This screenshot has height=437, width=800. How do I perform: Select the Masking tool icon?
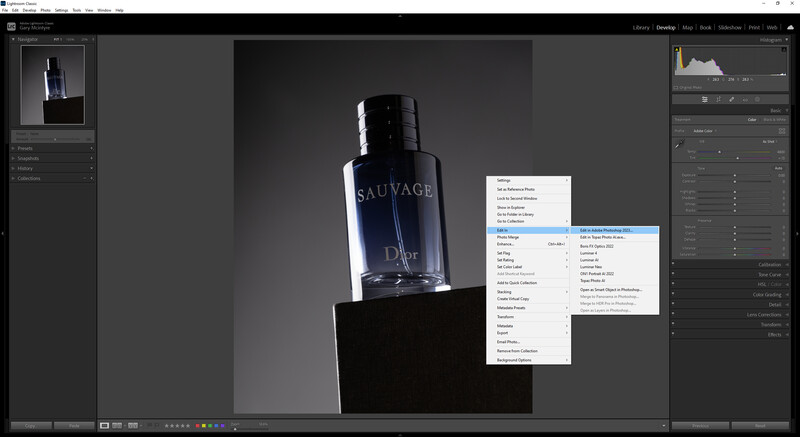[x=758, y=99]
